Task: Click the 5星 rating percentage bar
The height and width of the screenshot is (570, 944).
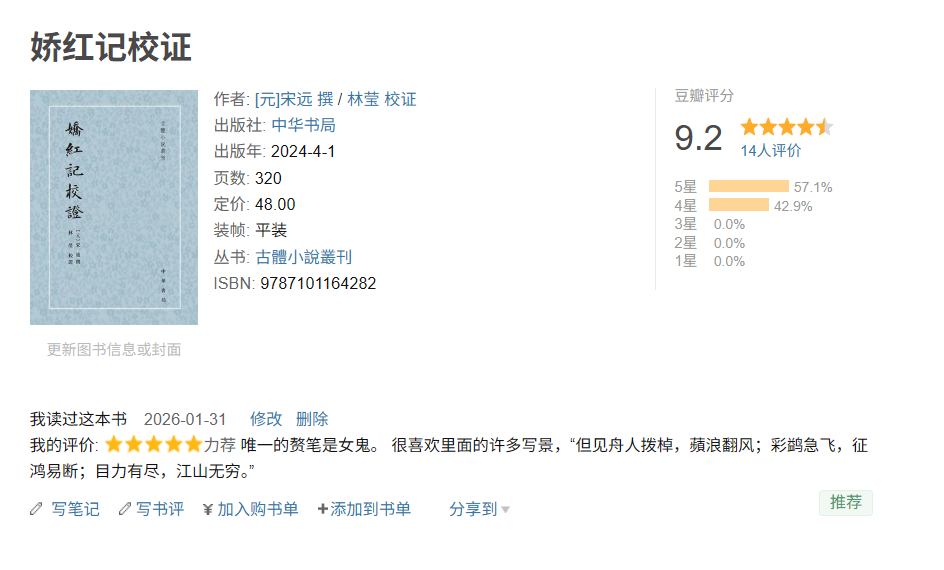Action: (x=748, y=186)
